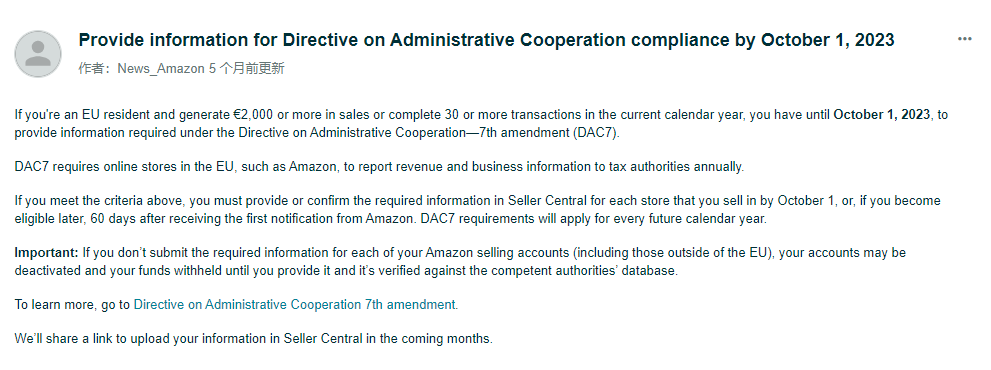Click the 'To learn more, go to' text
Screen dimensions: 991x370
(72, 304)
